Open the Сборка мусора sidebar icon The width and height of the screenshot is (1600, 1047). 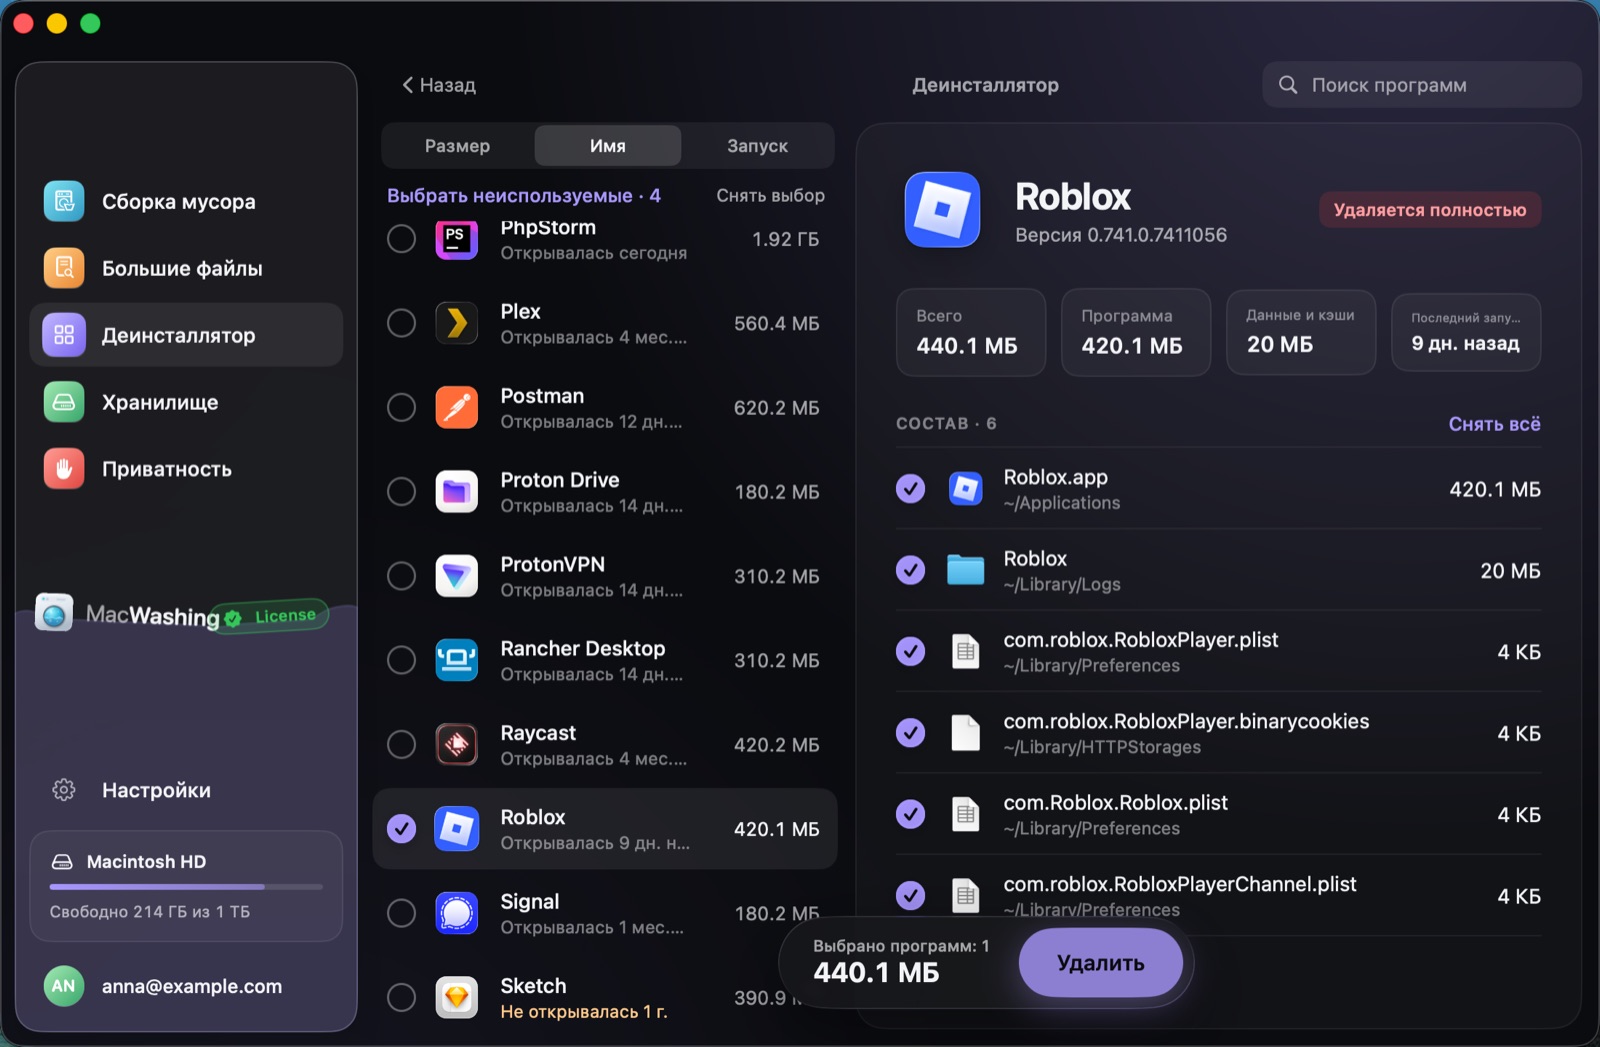tap(64, 201)
